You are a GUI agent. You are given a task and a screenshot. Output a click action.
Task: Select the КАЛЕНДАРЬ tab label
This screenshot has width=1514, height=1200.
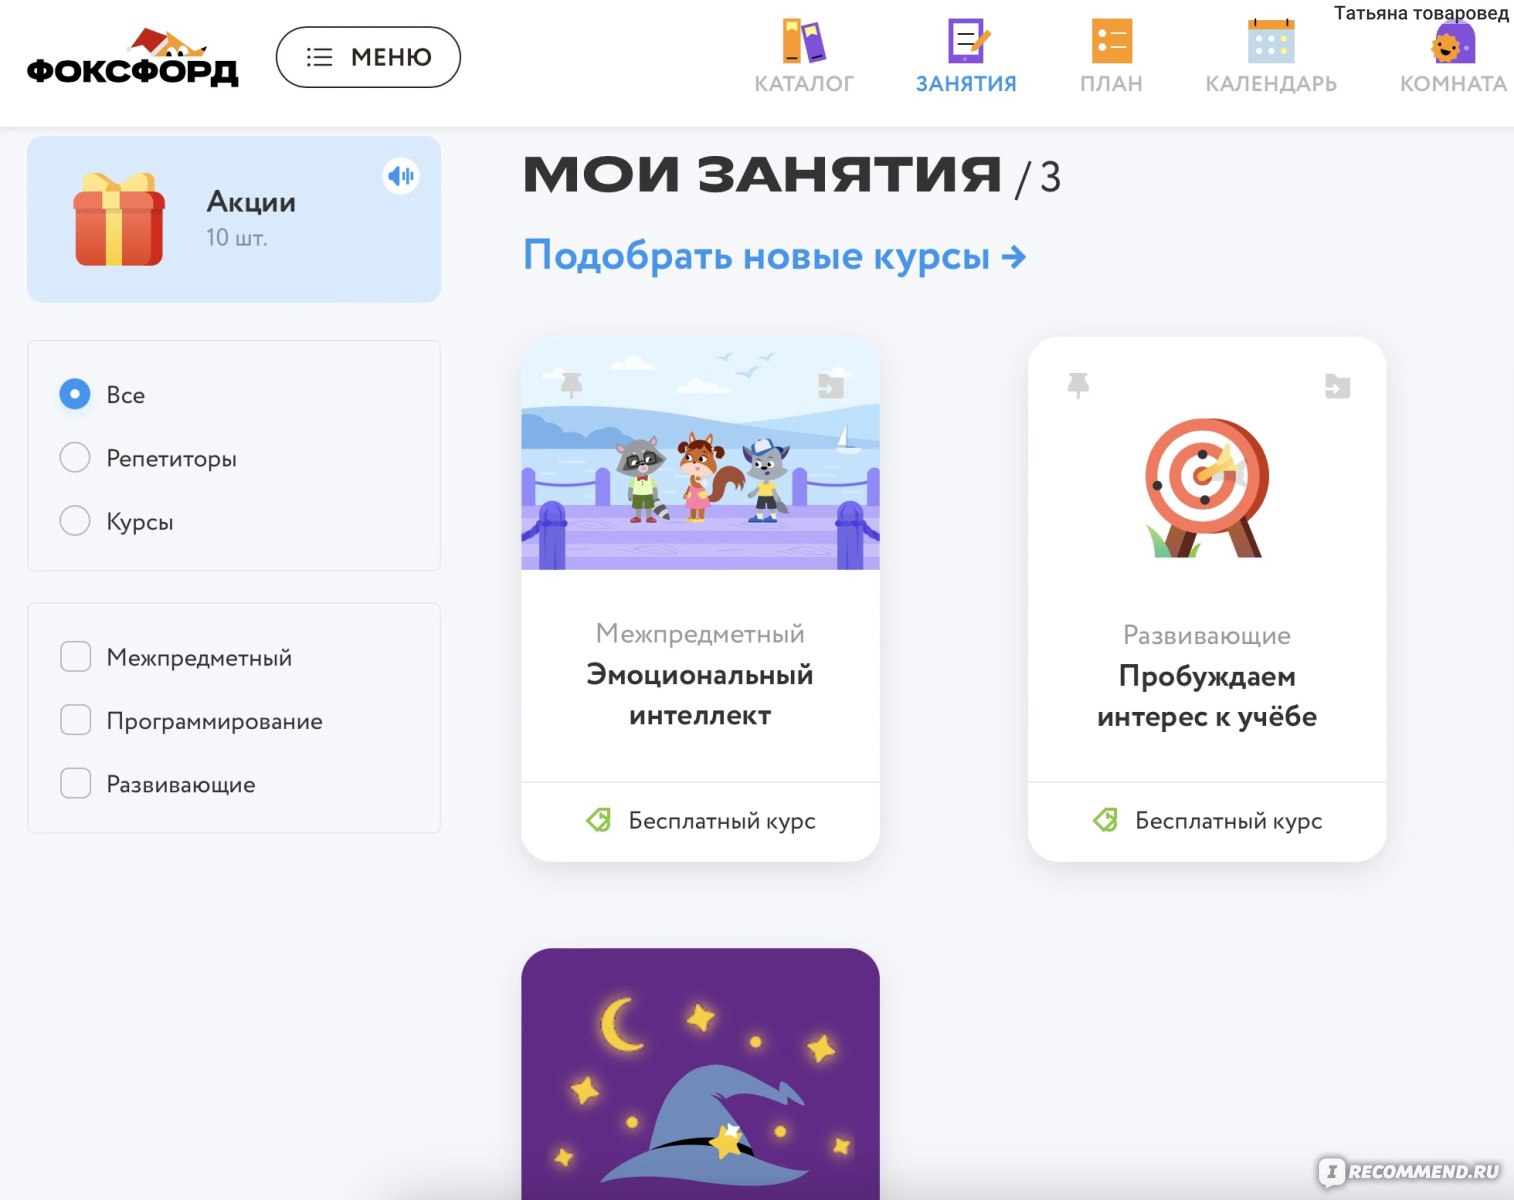[x=1271, y=84]
